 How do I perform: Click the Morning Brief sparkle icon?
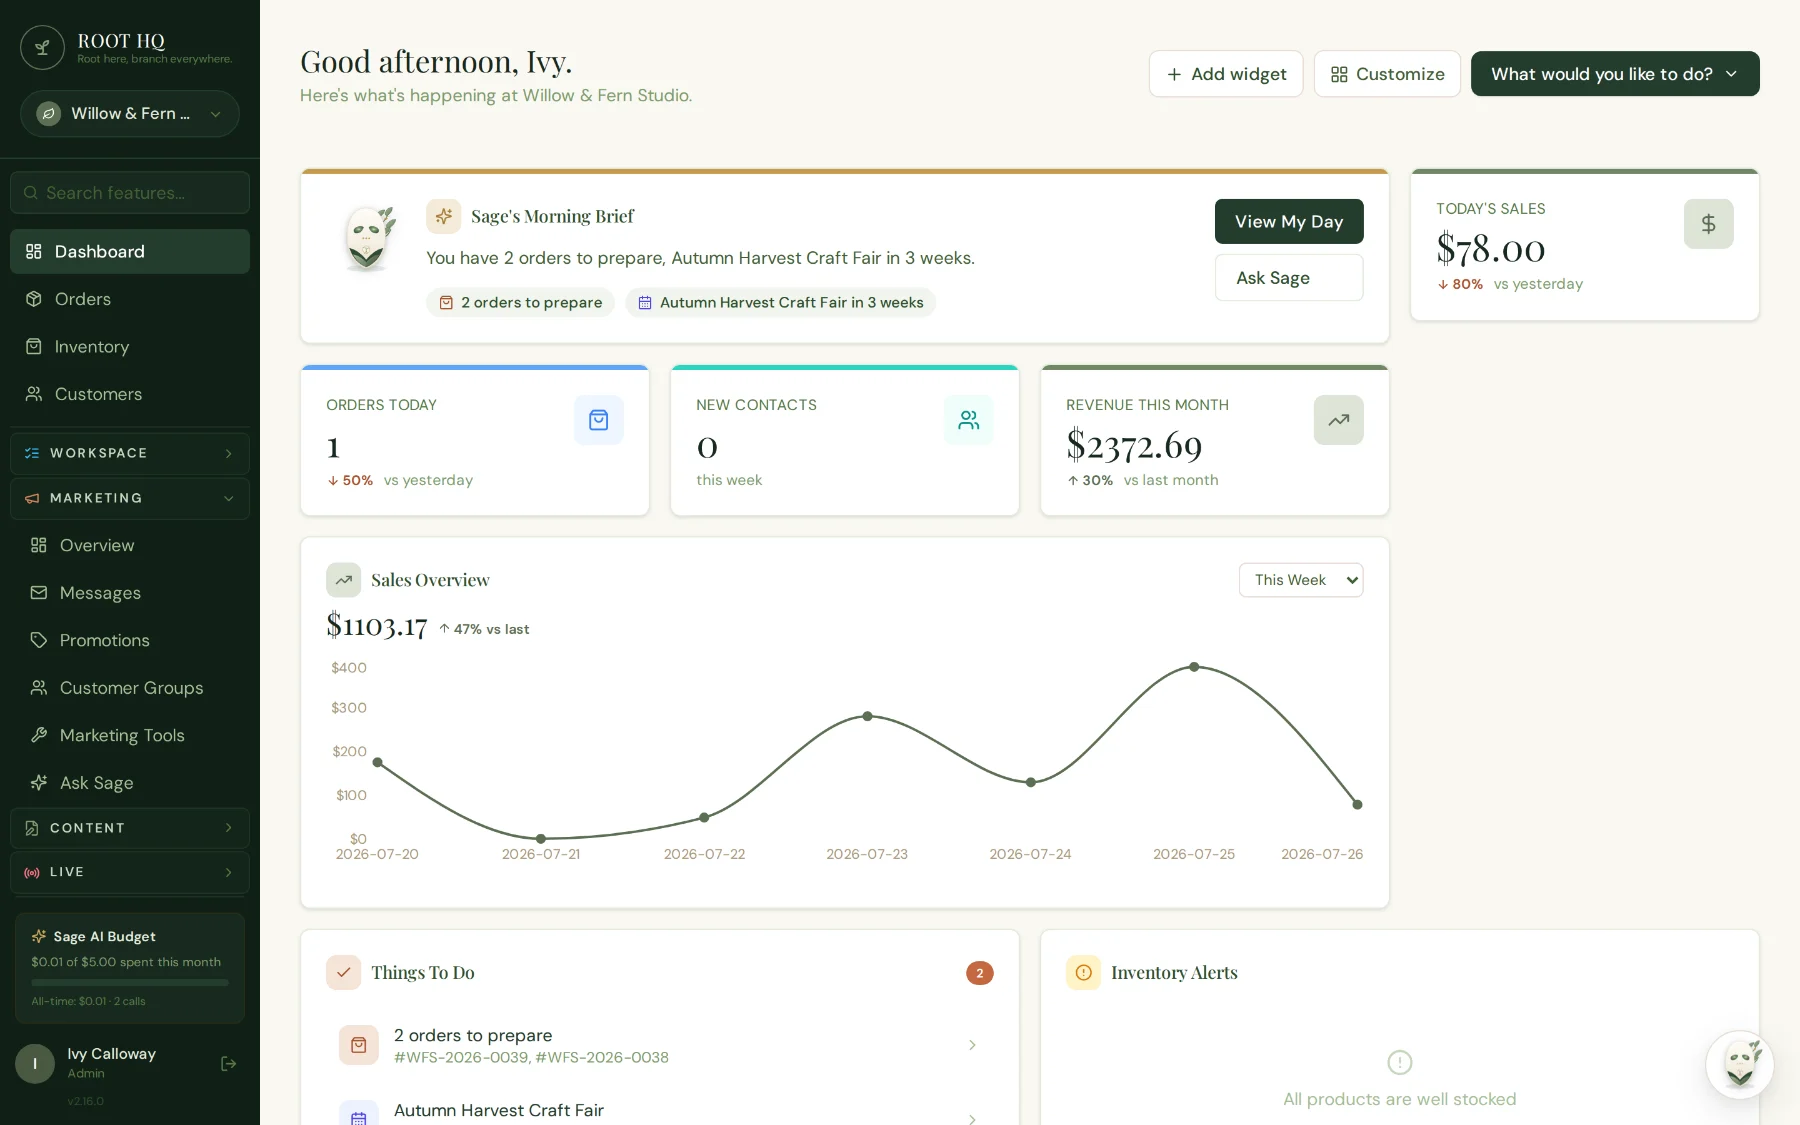click(444, 216)
